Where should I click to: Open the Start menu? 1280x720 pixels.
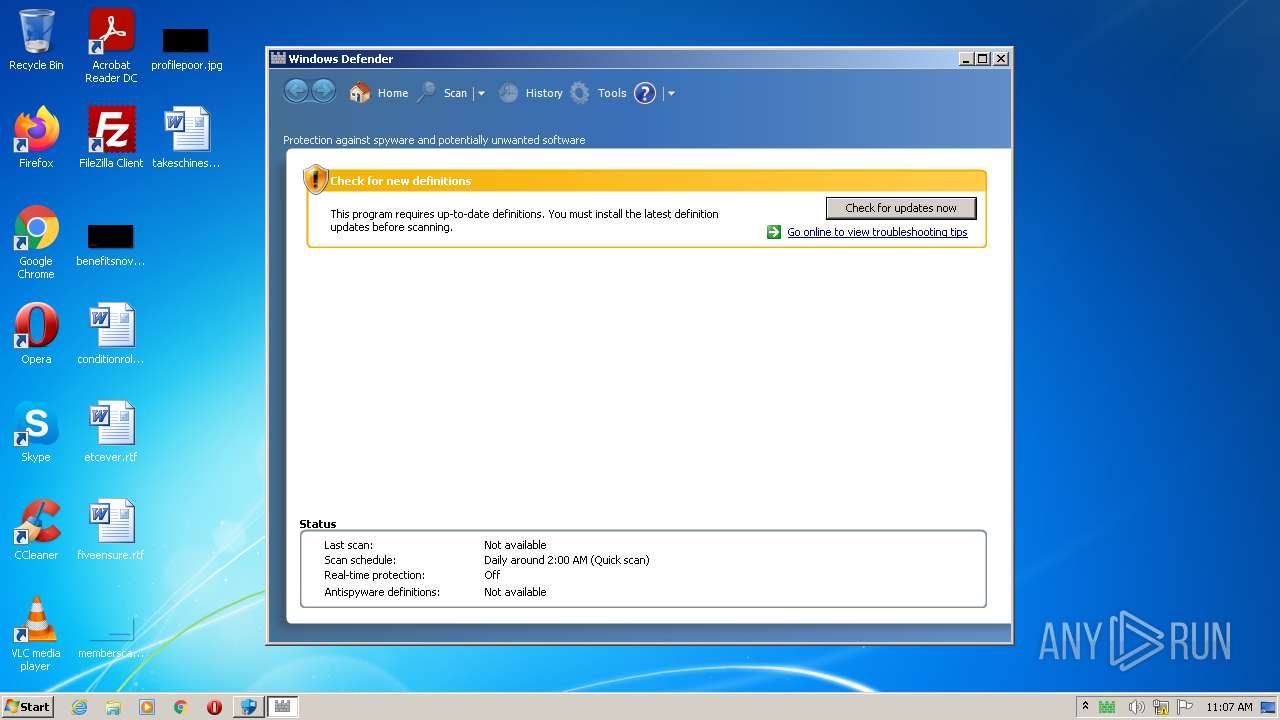pyautogui.click(x=27, y=706)
